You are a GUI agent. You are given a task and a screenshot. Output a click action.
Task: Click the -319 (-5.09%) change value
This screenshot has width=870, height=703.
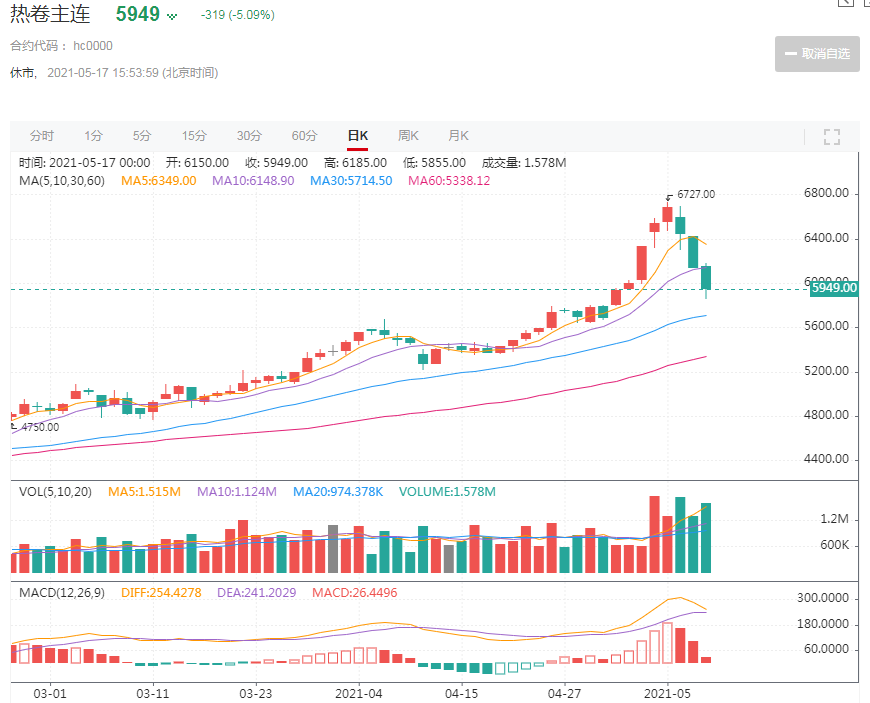click(x=237, y=15)
